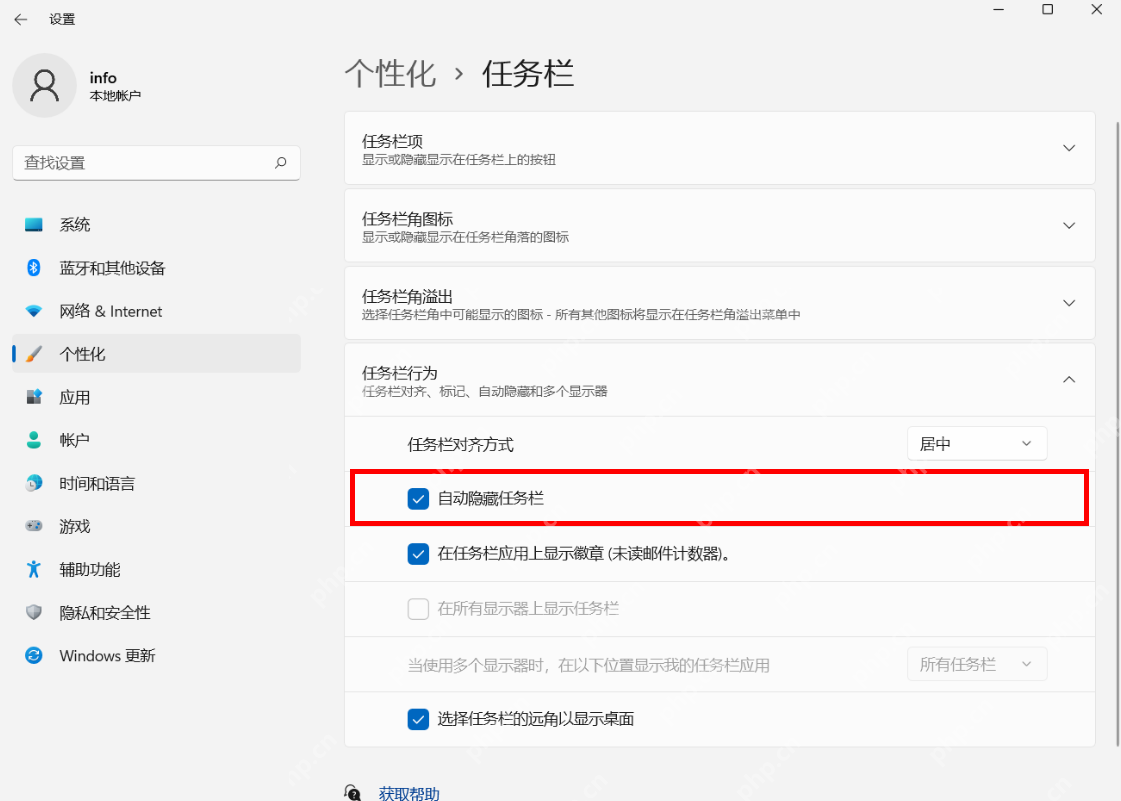This screenshot has height=801, width=1121.
Task: Open the 所有任务栏 dropdown
Action: pos(977,664)
